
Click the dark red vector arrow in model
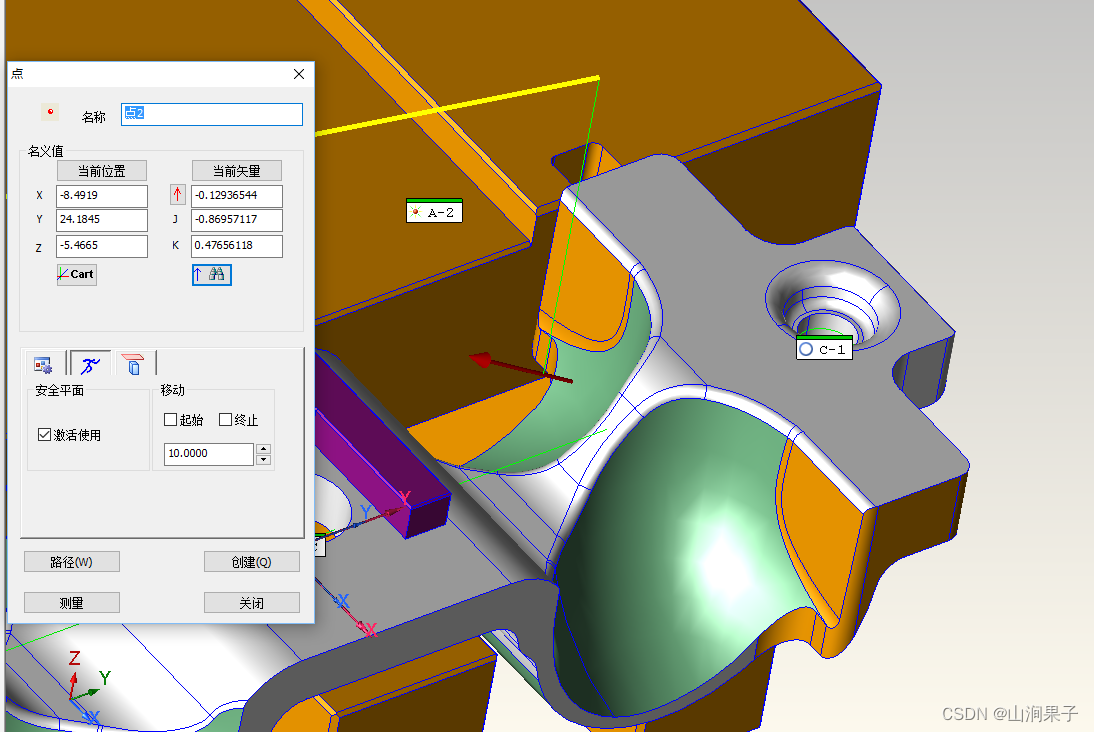tap(520, 368)
